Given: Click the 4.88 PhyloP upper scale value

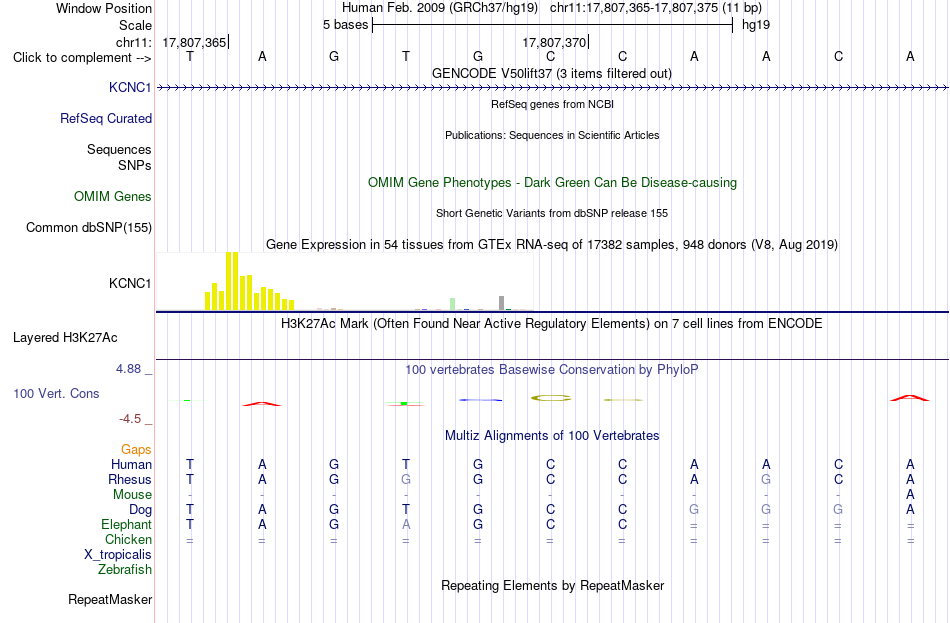Looking at the screenshot, I should (128, 369).
